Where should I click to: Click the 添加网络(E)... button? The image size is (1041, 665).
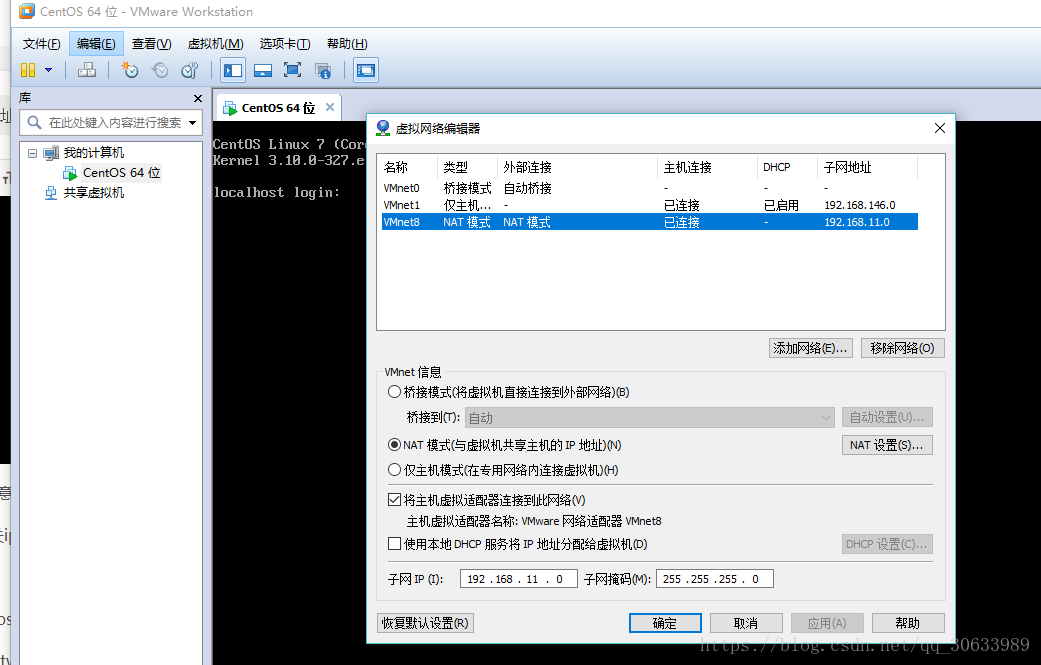point(811,348)
